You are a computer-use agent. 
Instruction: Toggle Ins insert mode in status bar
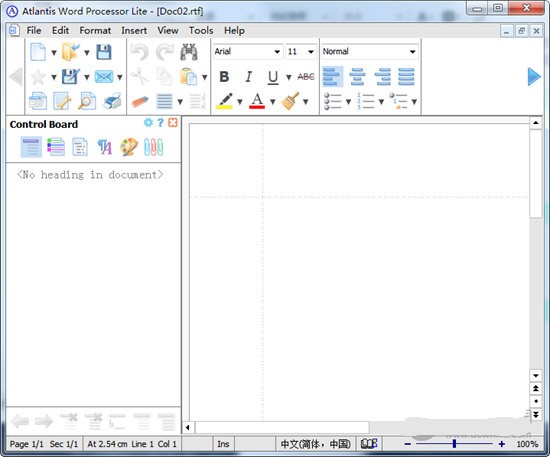pyautogui.click(x=223, y=444)
